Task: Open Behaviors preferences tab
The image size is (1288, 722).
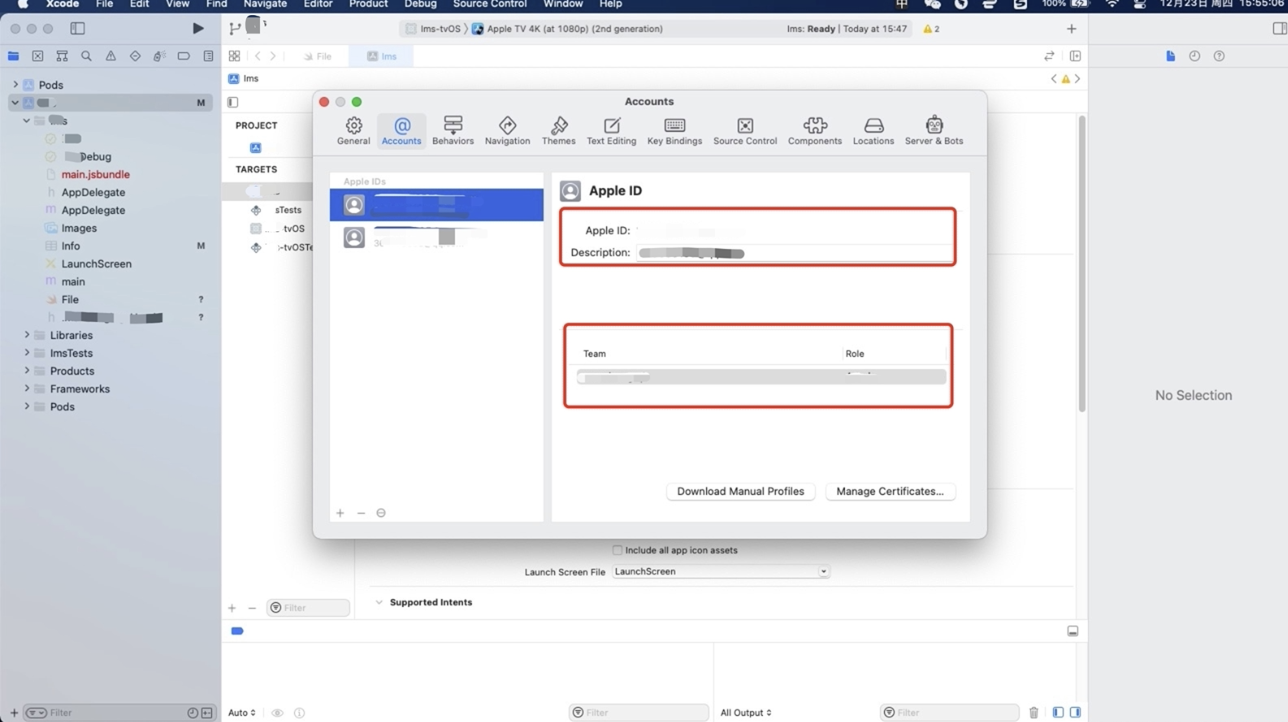Action: point(453,131)
